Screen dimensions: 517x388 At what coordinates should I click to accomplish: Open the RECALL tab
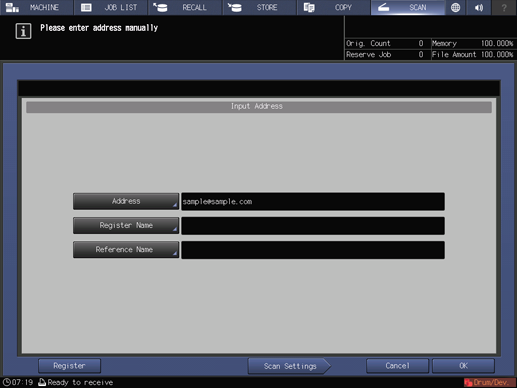185,7
